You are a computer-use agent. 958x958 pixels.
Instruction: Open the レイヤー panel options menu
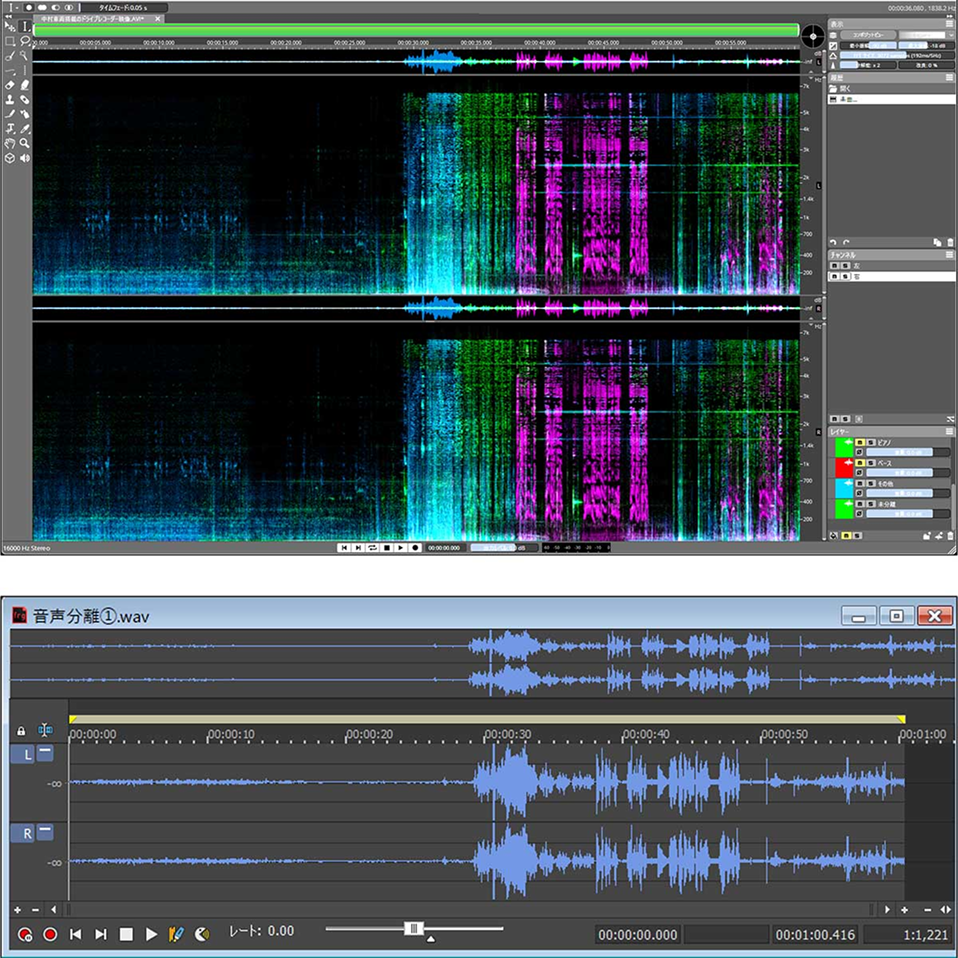pos(950,431)
